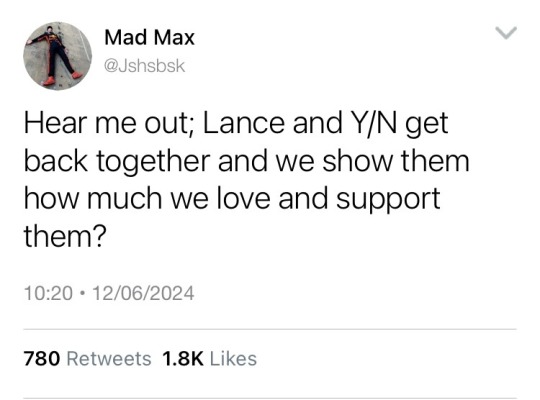Viewport: 540px width, 400px height.
Task: Click the bold 780 count number
Action: click(x=42, y=359)
